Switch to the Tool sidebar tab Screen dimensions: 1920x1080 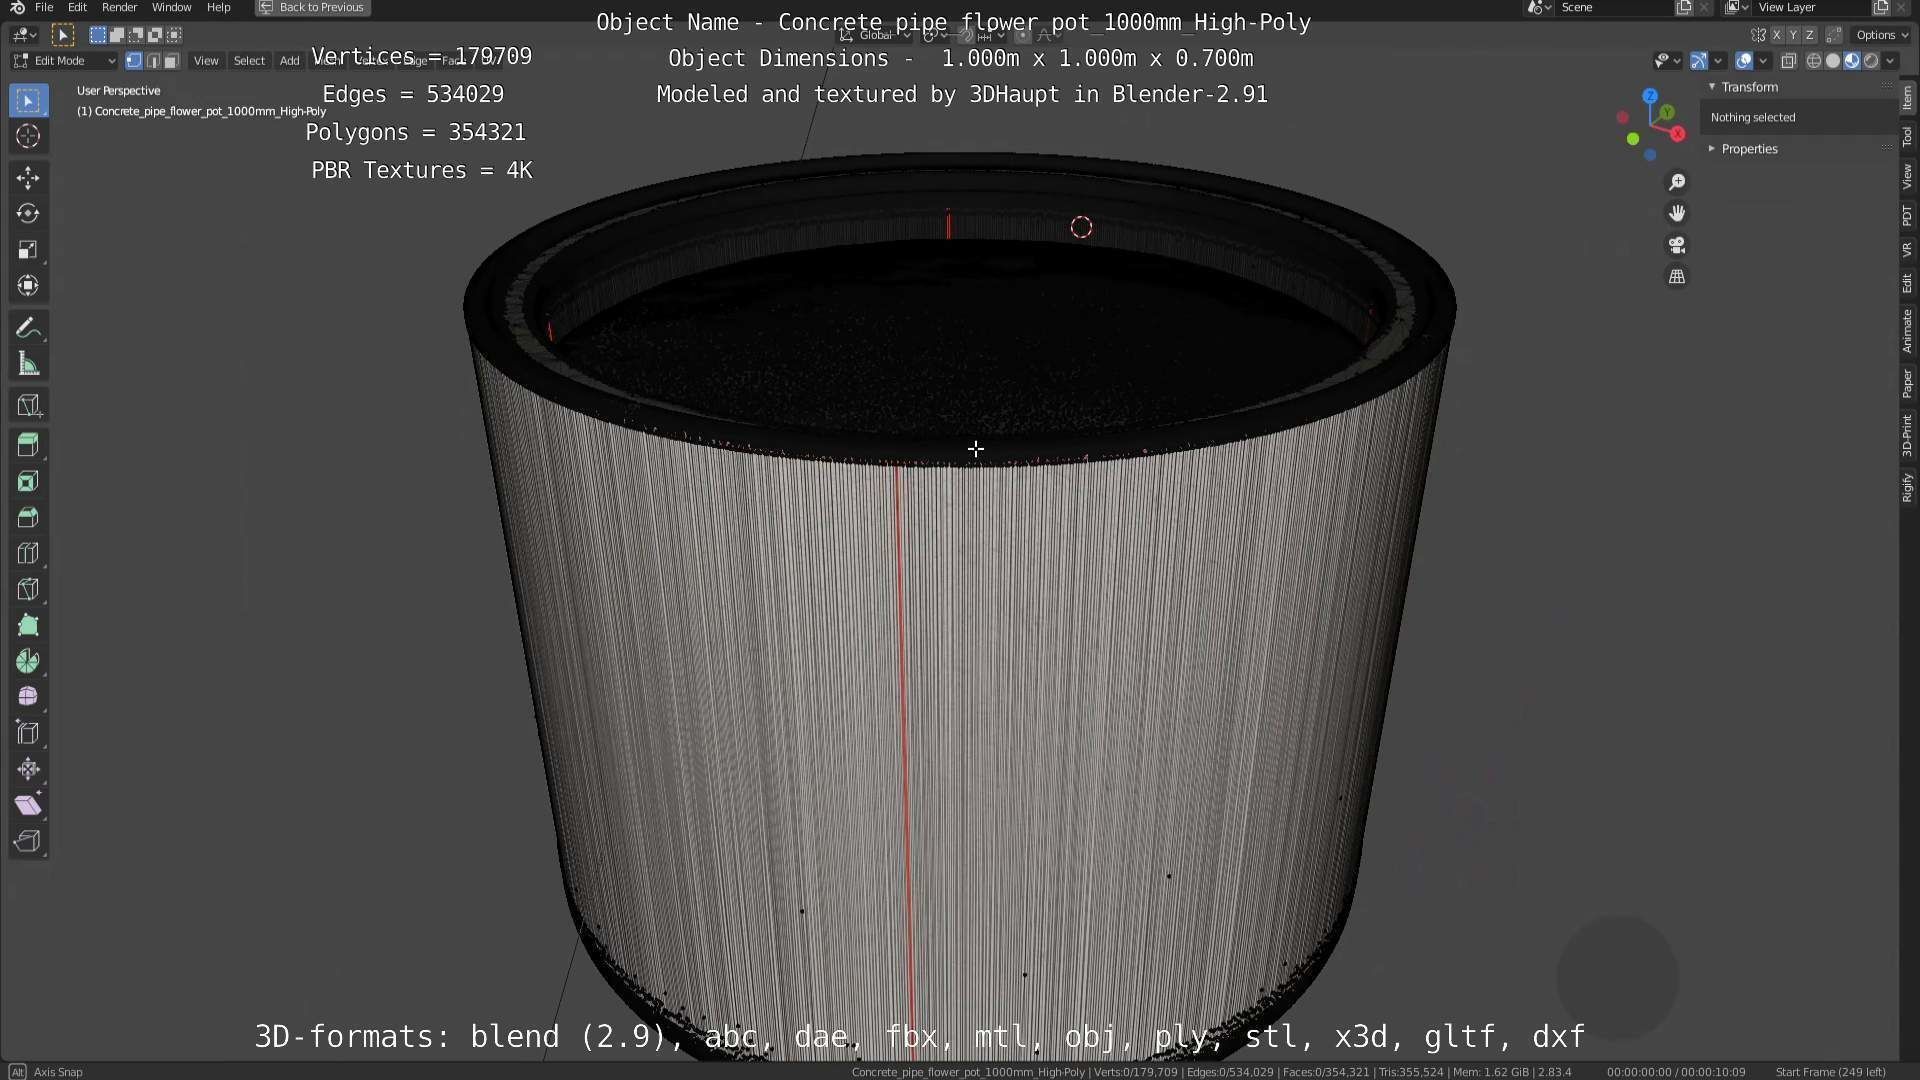1908,136
